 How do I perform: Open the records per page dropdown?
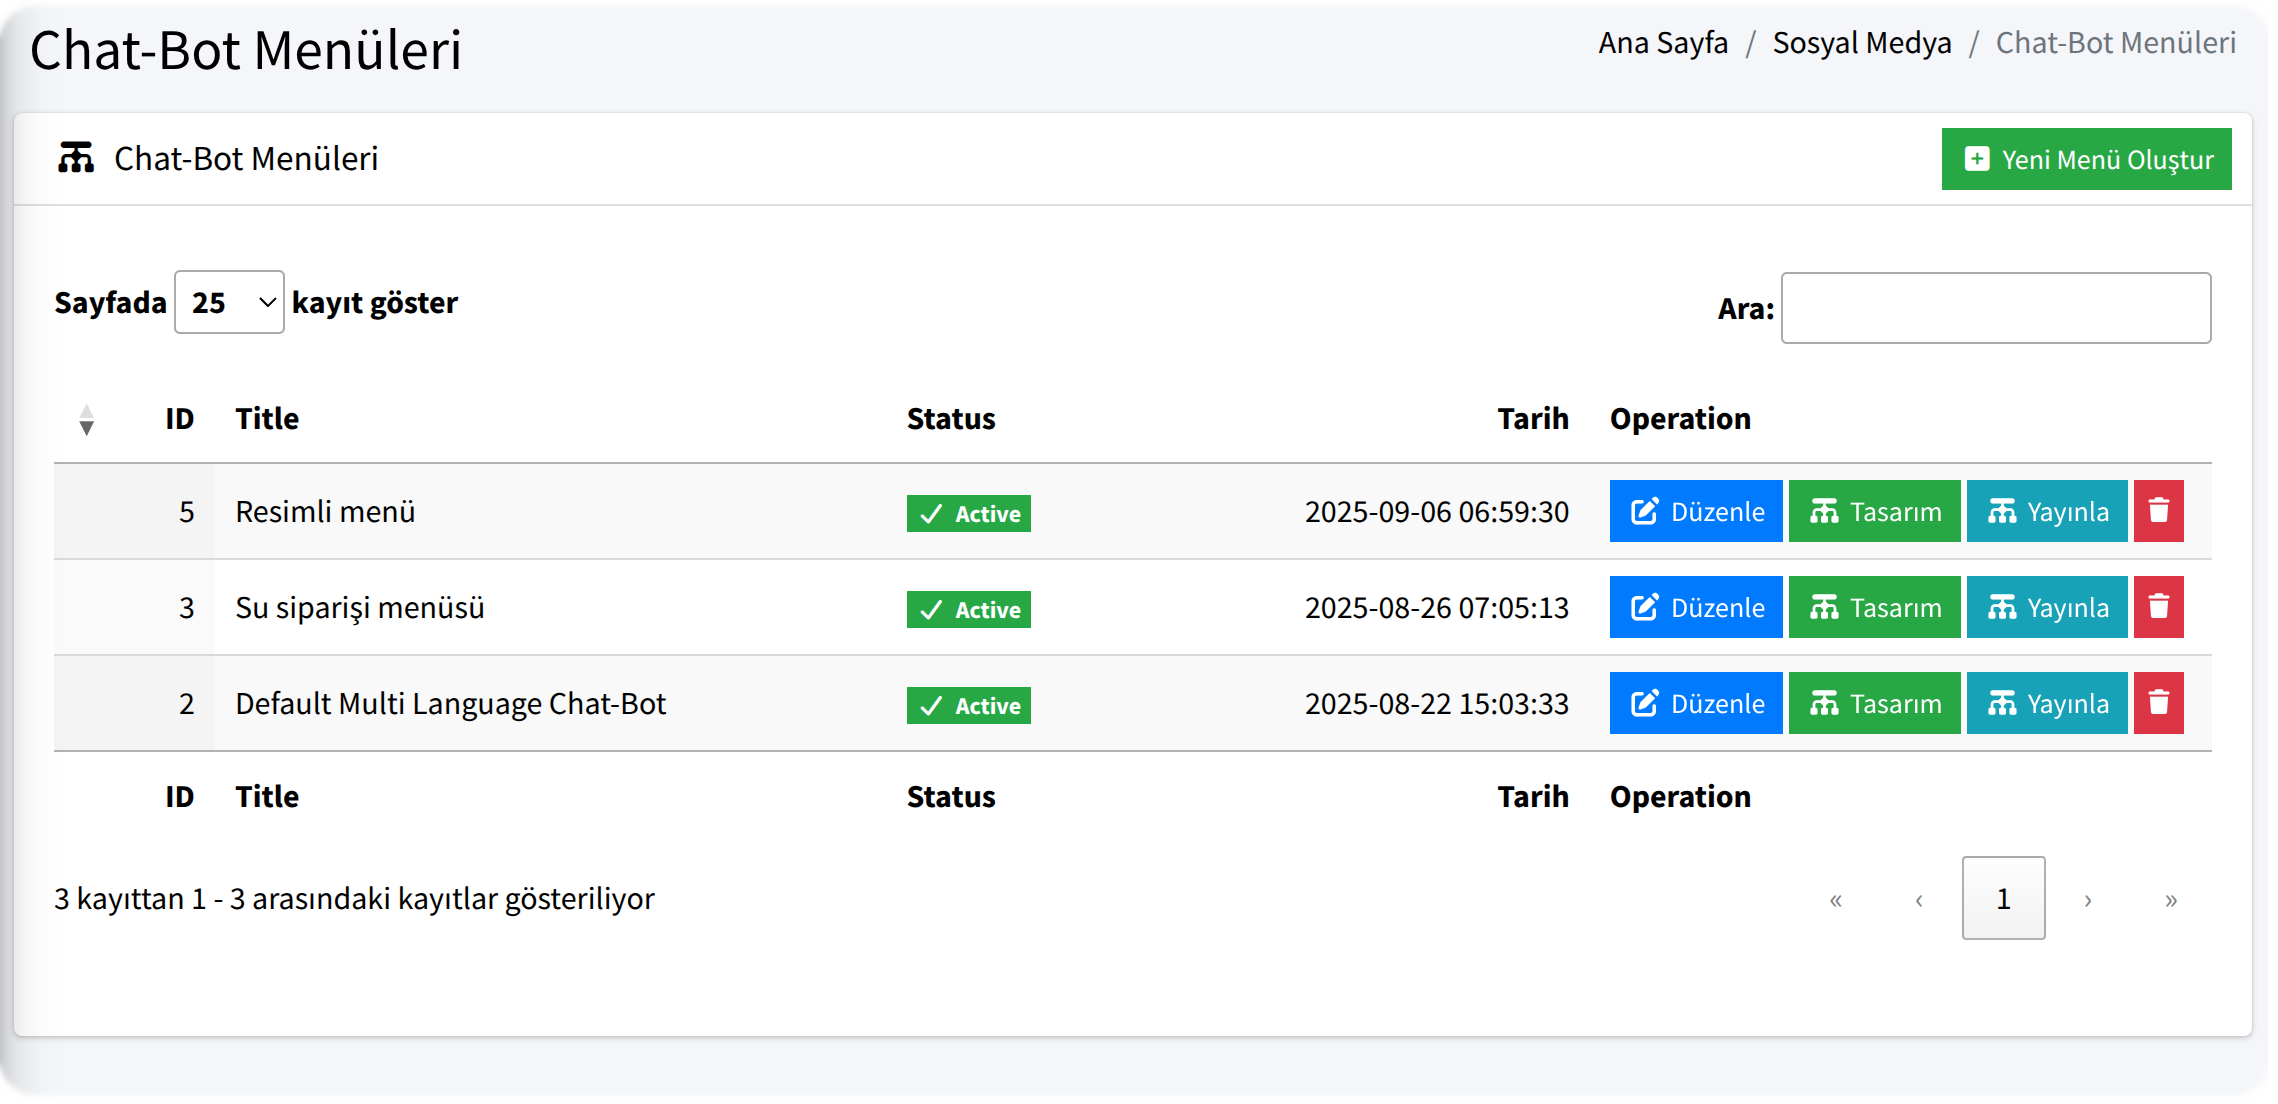[229, 302]
